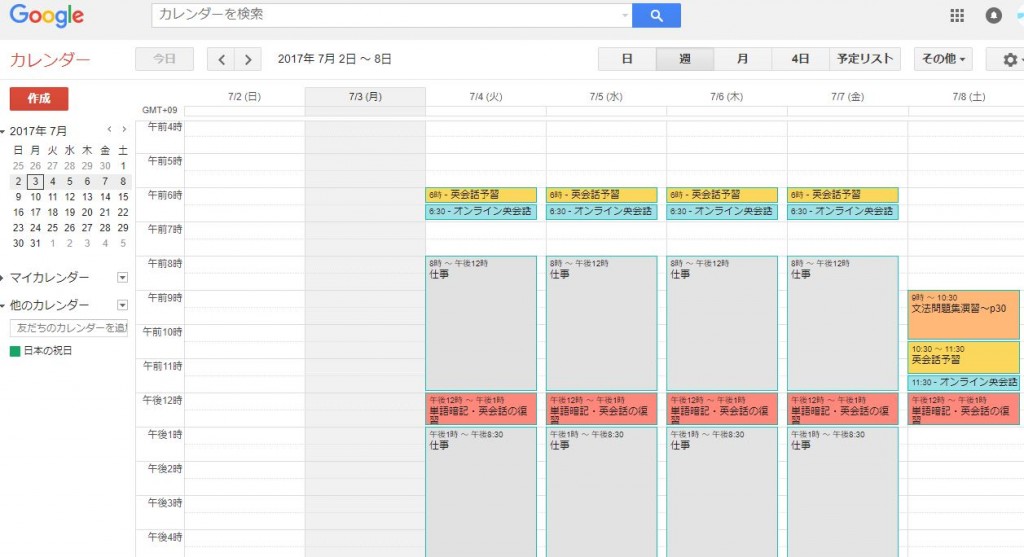Select July 8 in mini calendar
The height and width of the screenshot is (557, 1024).
[123, 182]
